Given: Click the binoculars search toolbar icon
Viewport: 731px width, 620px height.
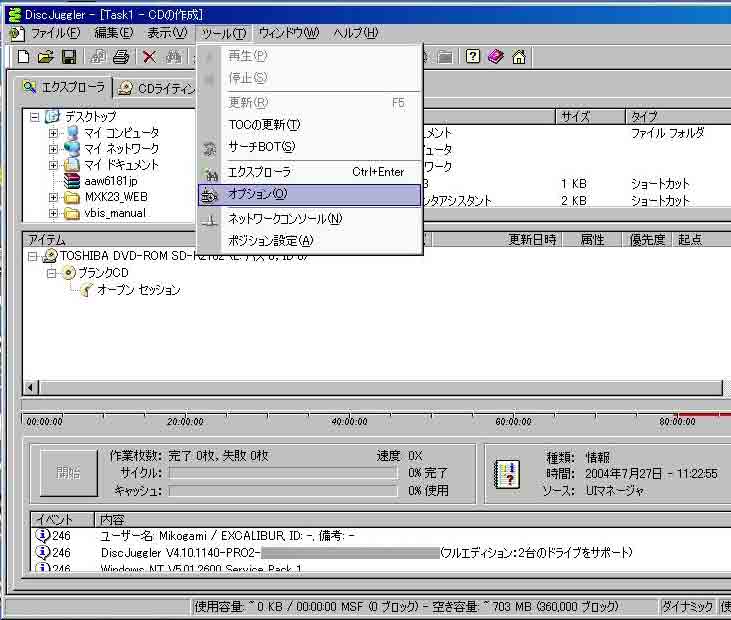Looking at the screenshot, I should (x=173, y=57).
